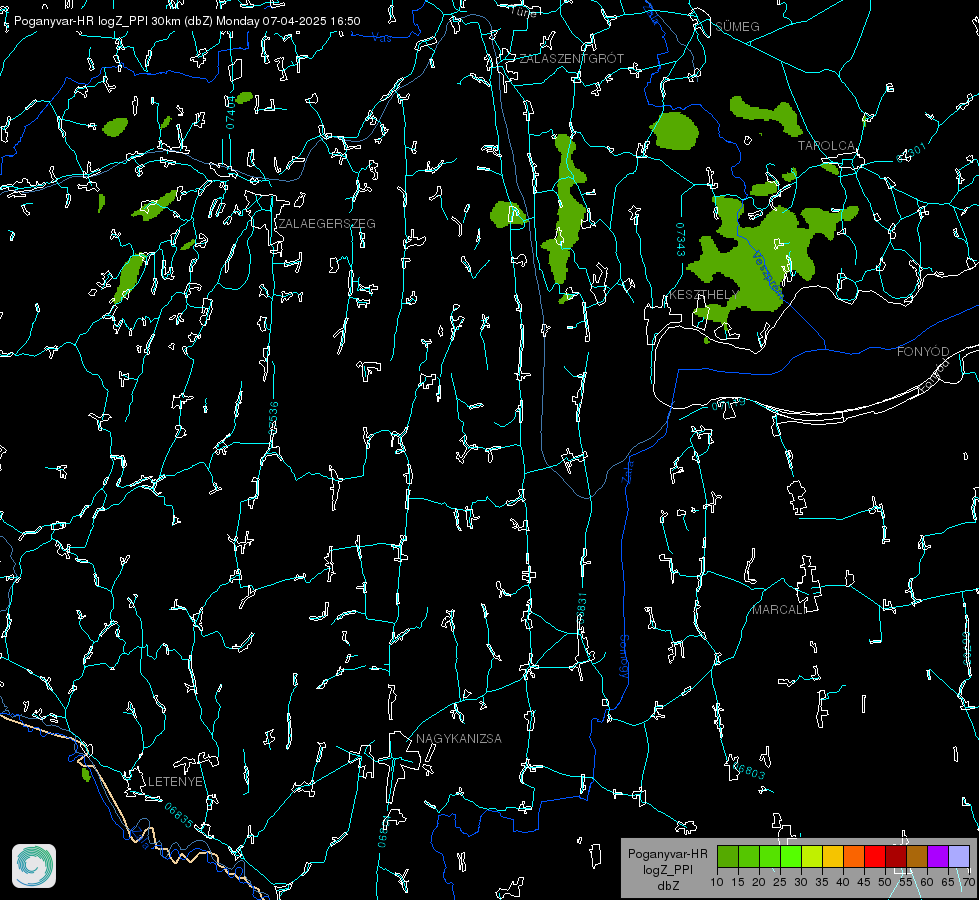Click the amber 35-40 dBZ legend swatch
Viewport: 979px width, 900px height.
pos(833,856)
